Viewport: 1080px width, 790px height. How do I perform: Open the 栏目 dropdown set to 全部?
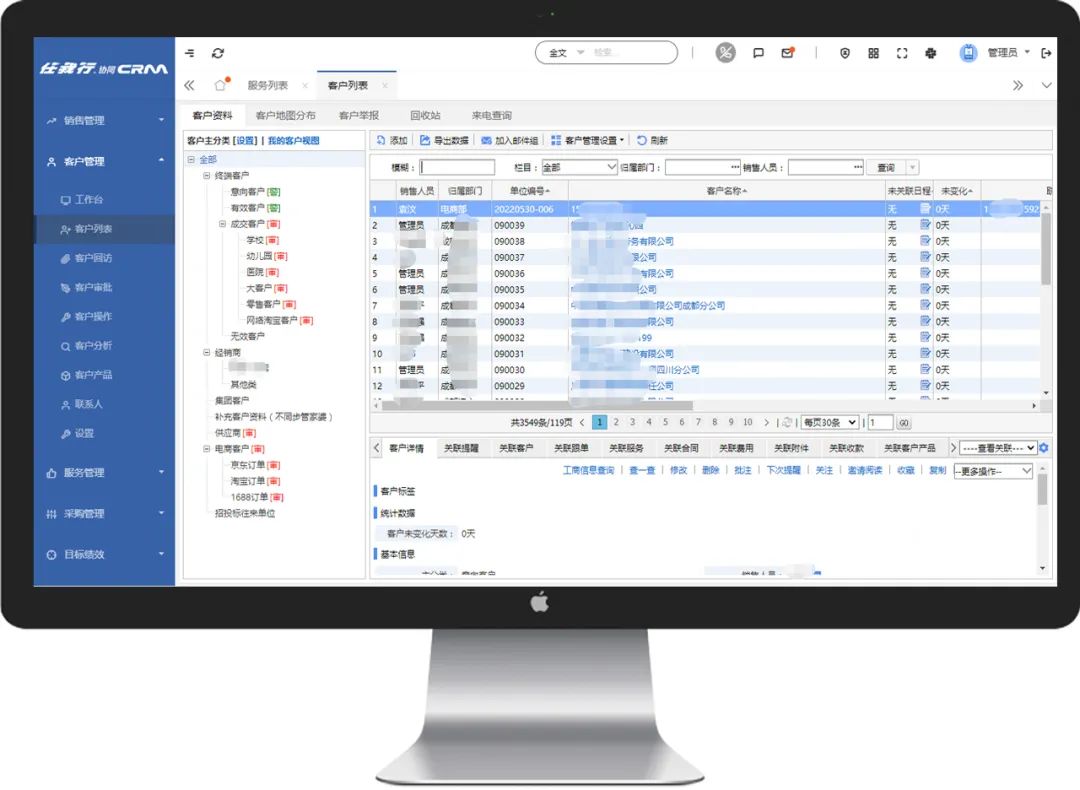tap(579, 168)
